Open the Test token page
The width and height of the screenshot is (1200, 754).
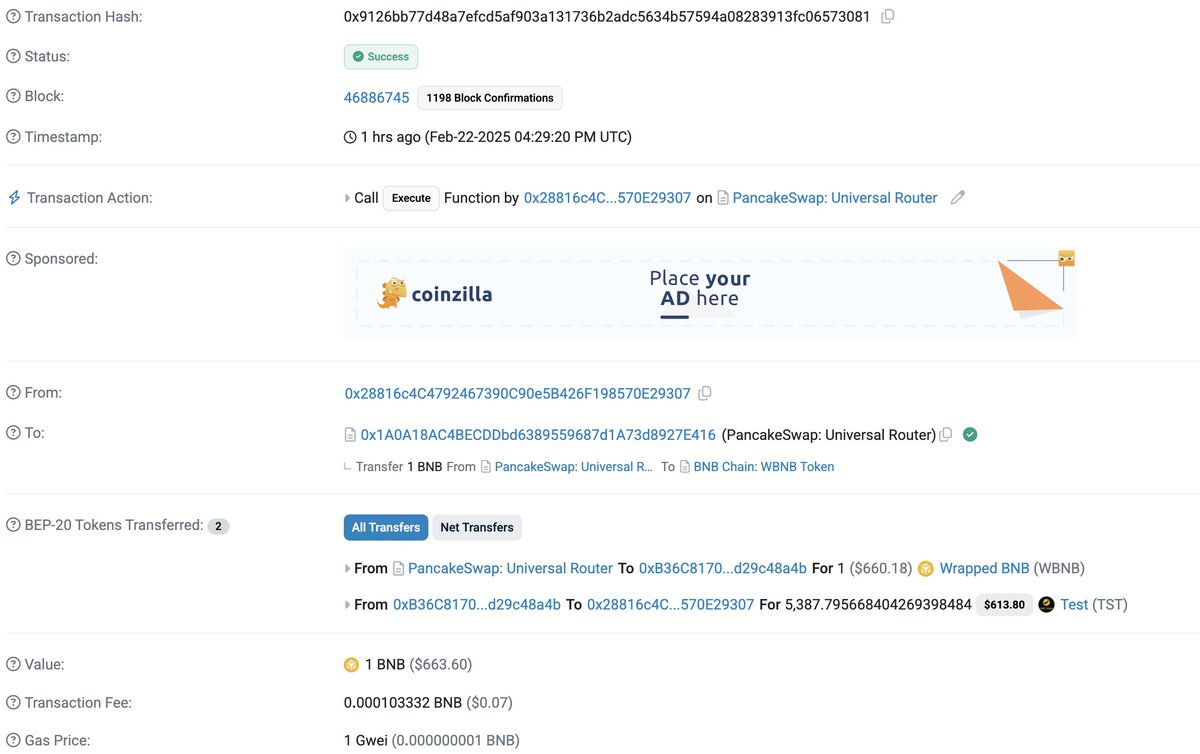1074,604
